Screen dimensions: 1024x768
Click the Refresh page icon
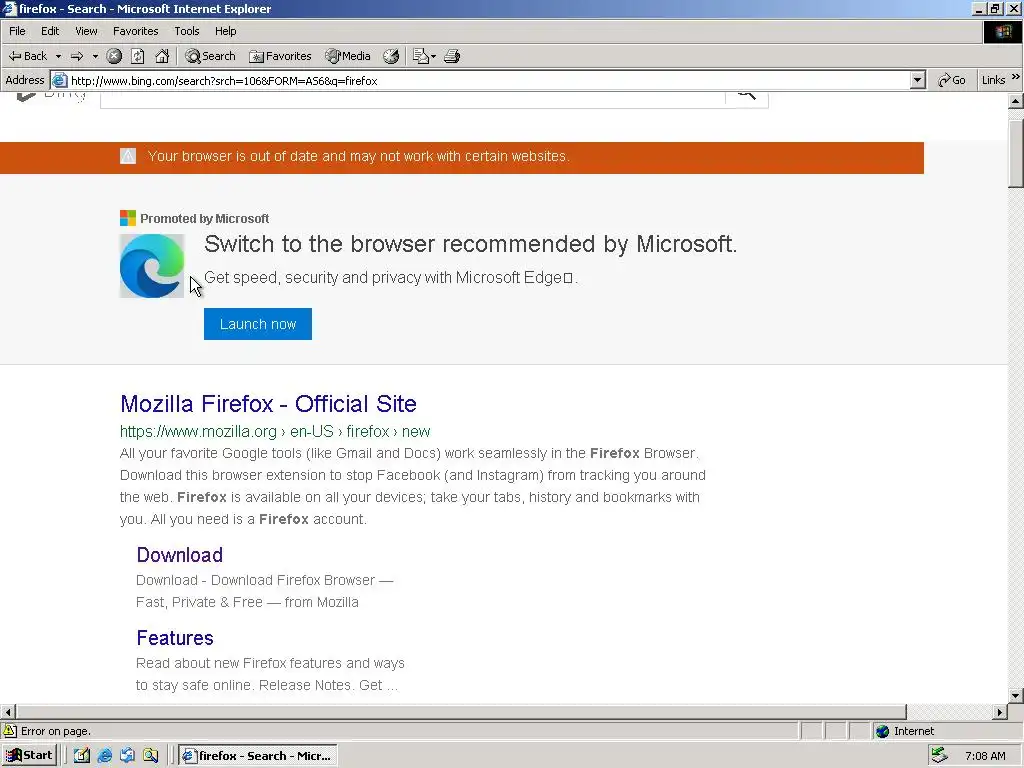[138, 56]
